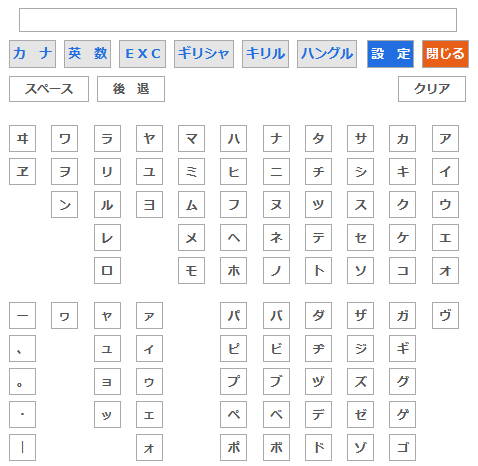Insert a space with スペース button
The image size is (478, 466).
49,89
